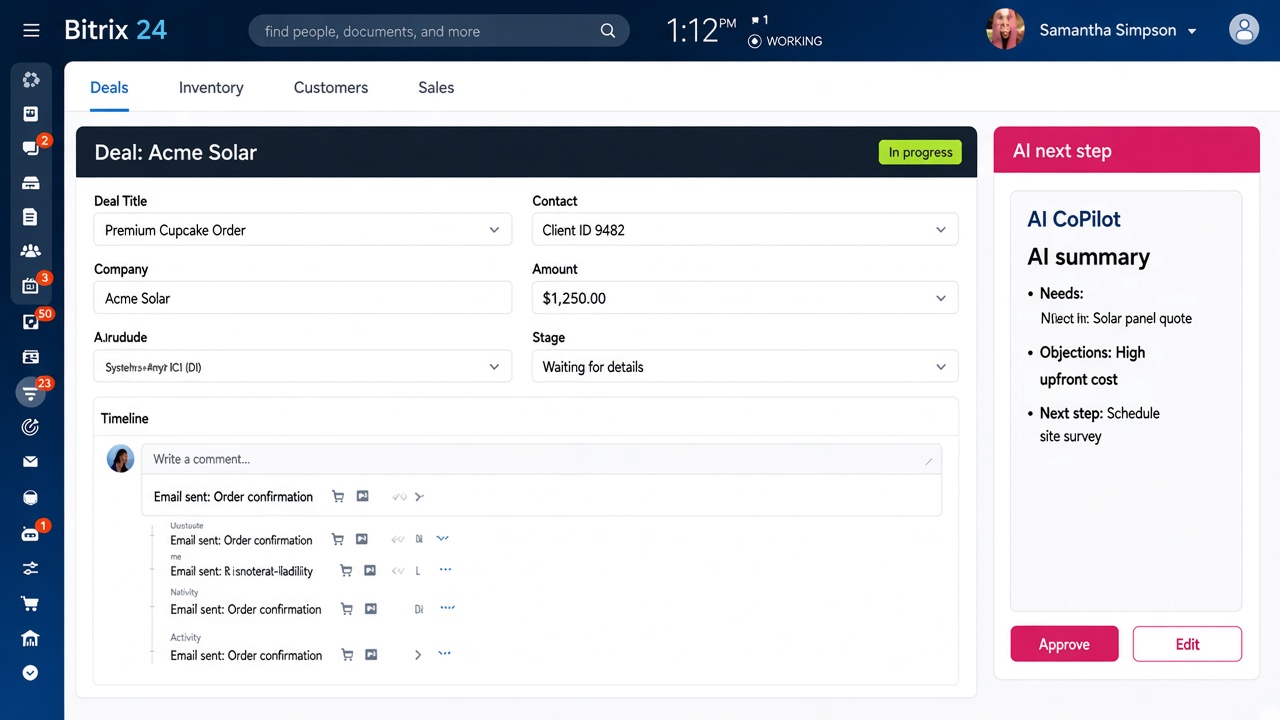Click the check circle icon in sidebar

(31, 673)
